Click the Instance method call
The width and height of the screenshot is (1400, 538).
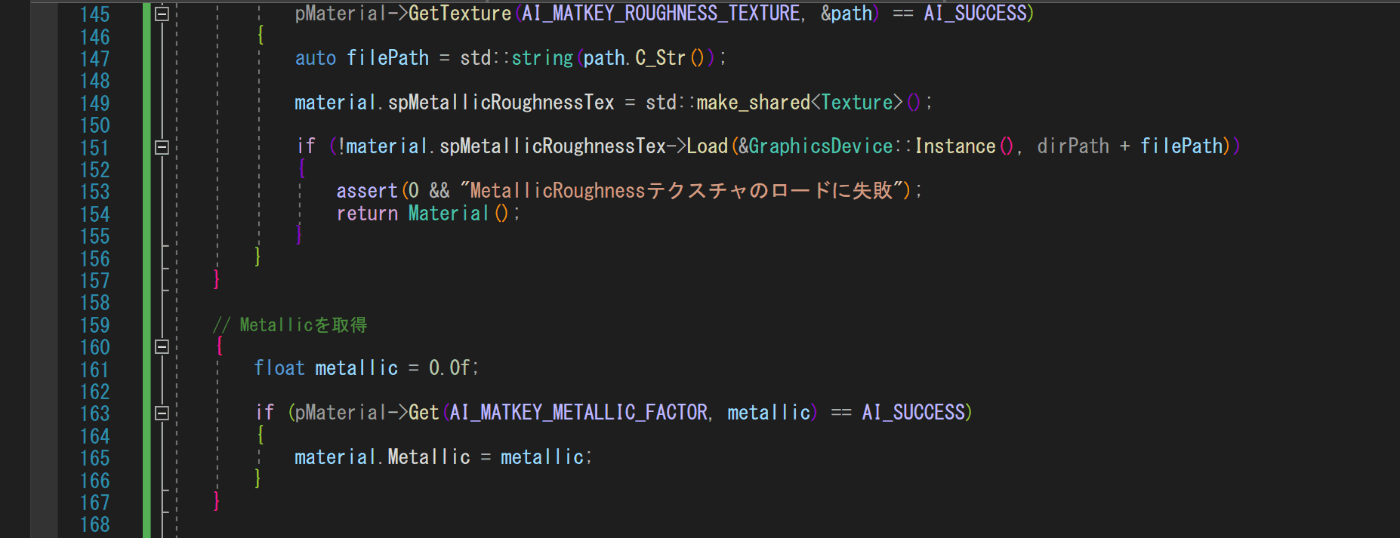pos(955,146)
